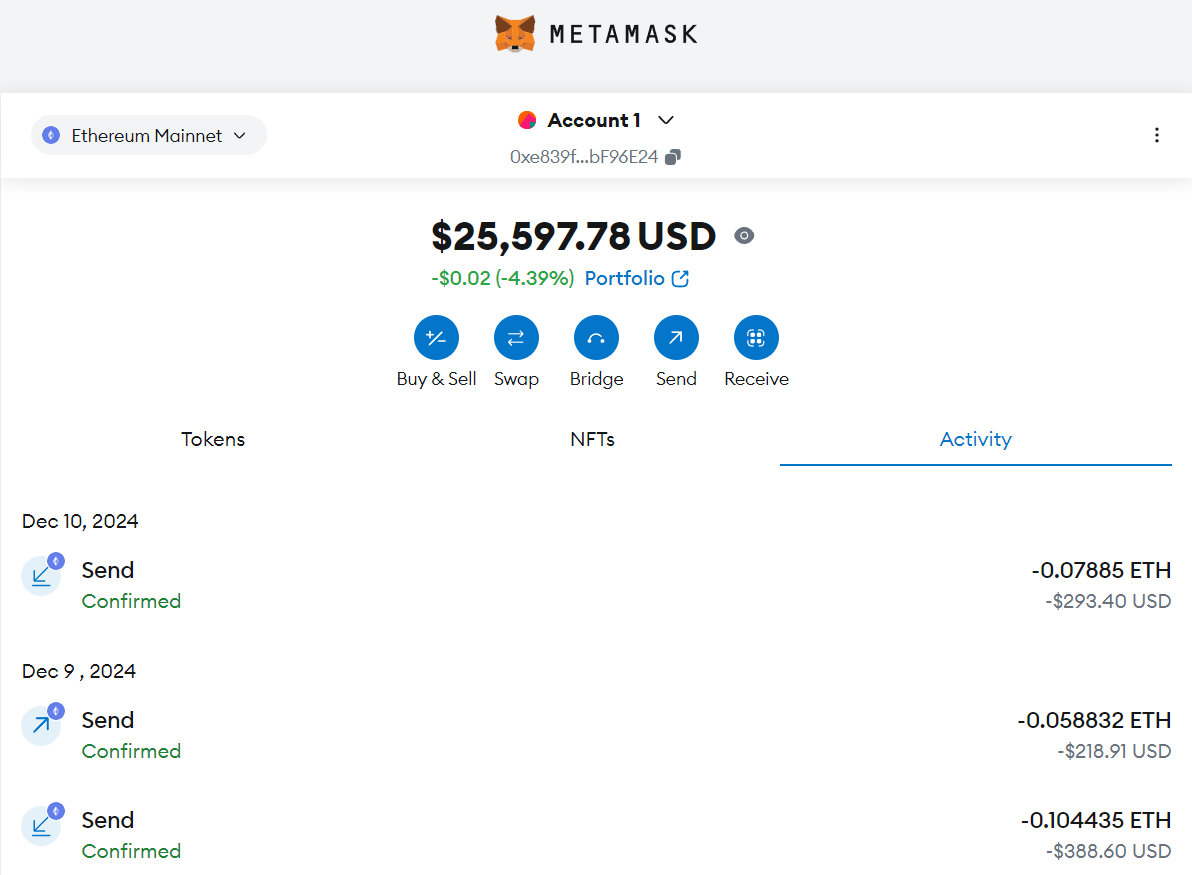Open the Portfolio link
This screenshot has width=1192, height=875.
pos(636,278)
